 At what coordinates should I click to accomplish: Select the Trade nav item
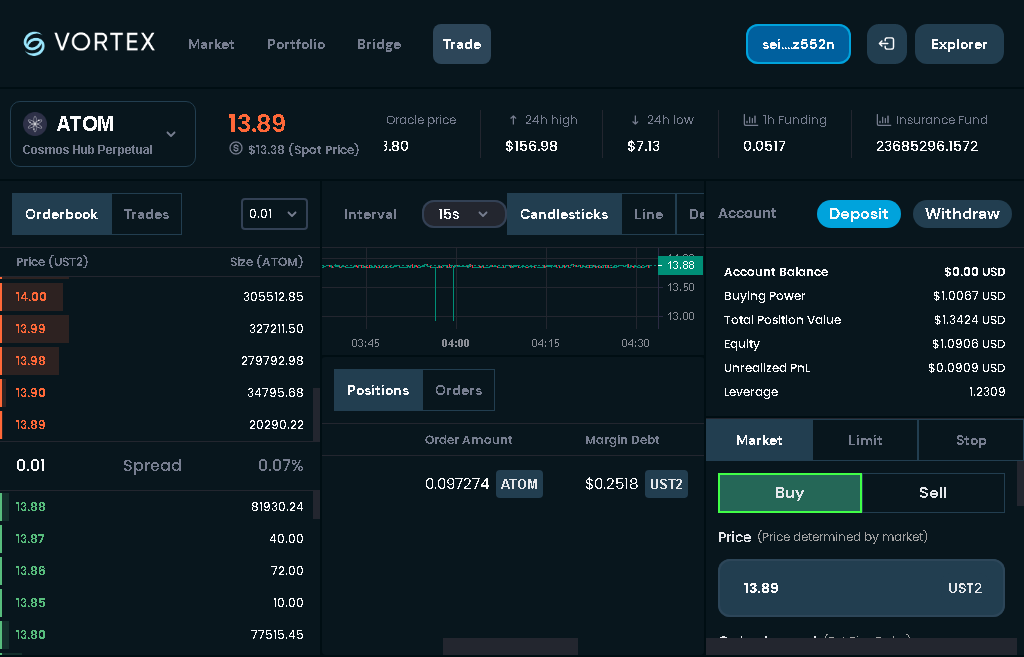[x=462, y=44]
